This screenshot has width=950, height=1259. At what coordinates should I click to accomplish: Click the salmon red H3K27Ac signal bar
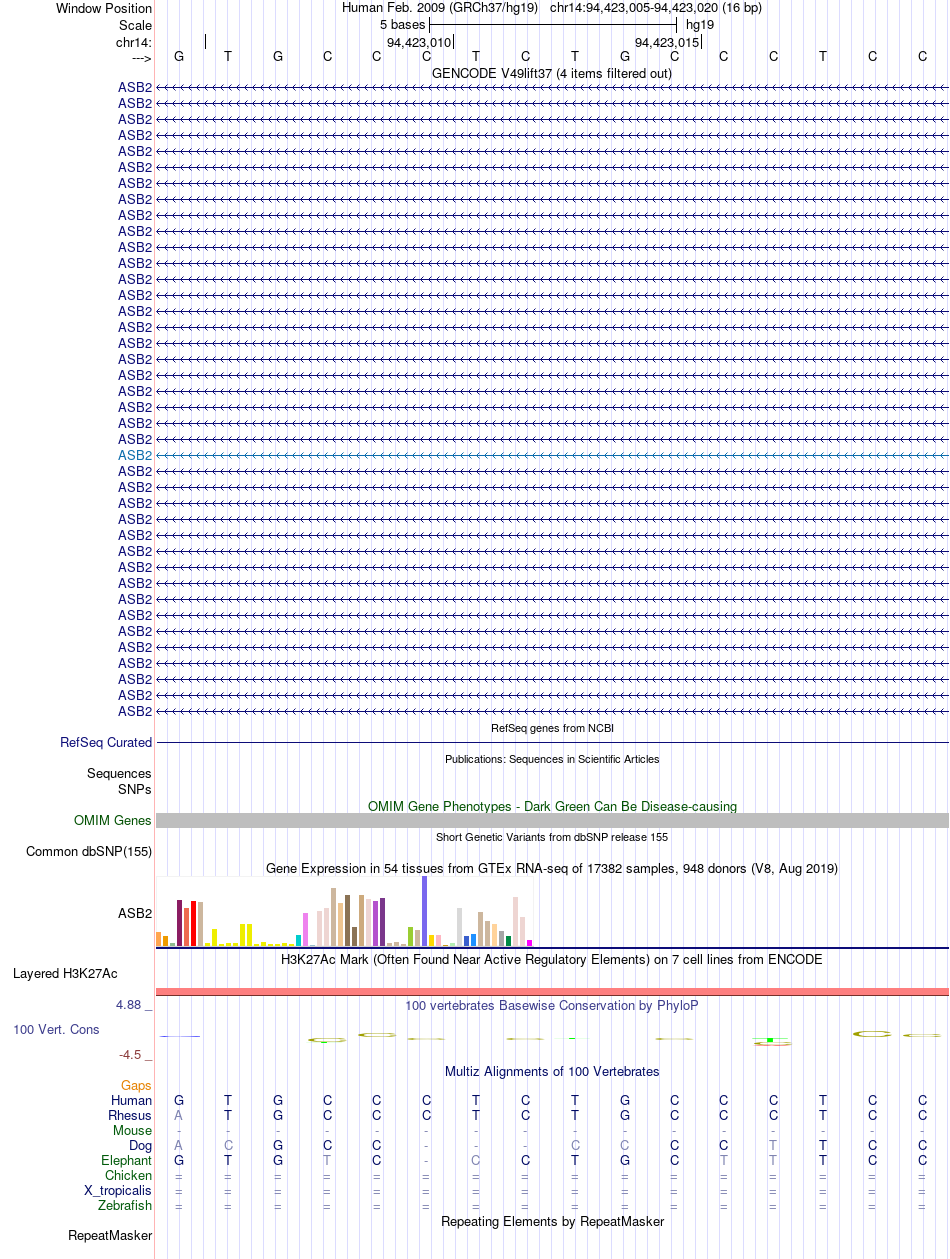tap(552, 992)
